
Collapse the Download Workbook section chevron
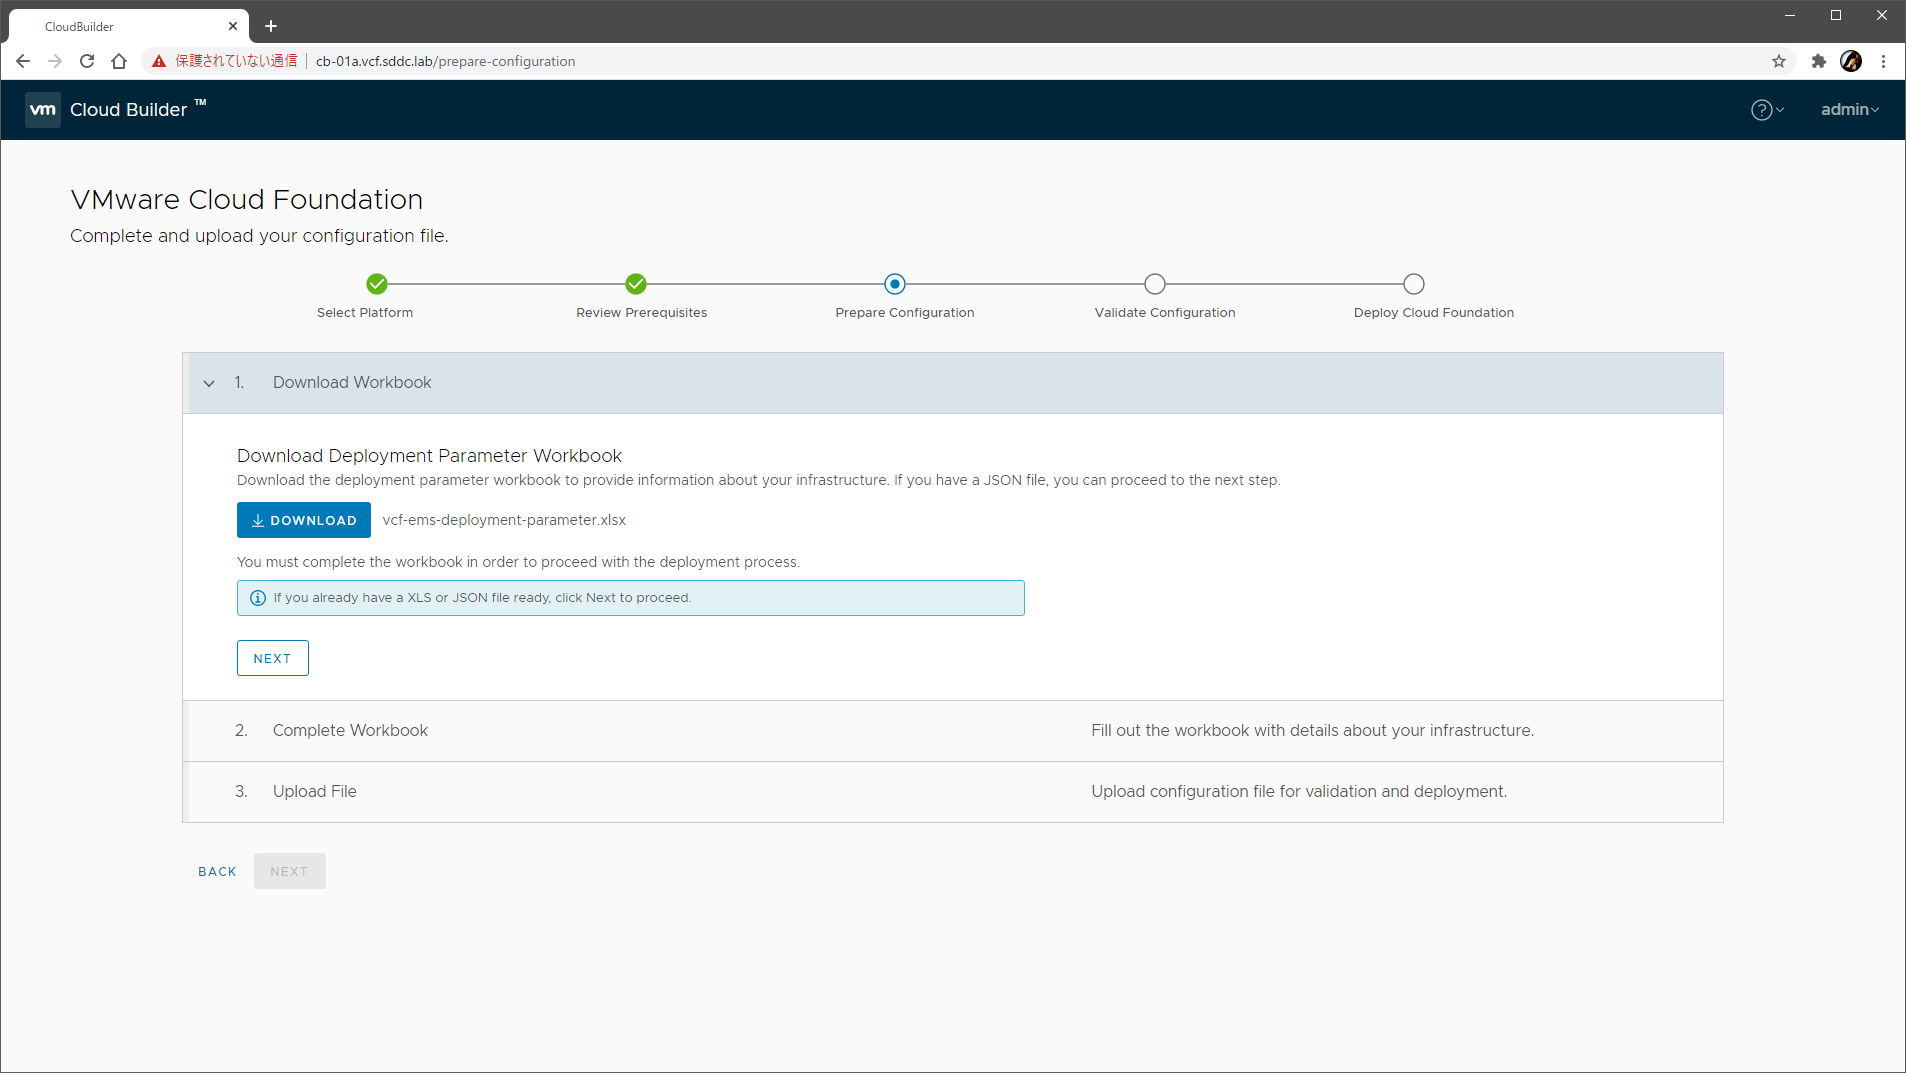coord(209,383)
